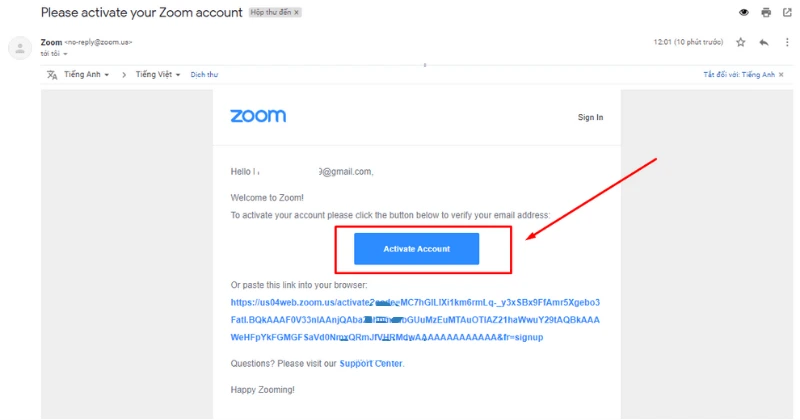Click the us04web.zoom.us activation URL
Screen dimensions: 800x420
(414, 302)
